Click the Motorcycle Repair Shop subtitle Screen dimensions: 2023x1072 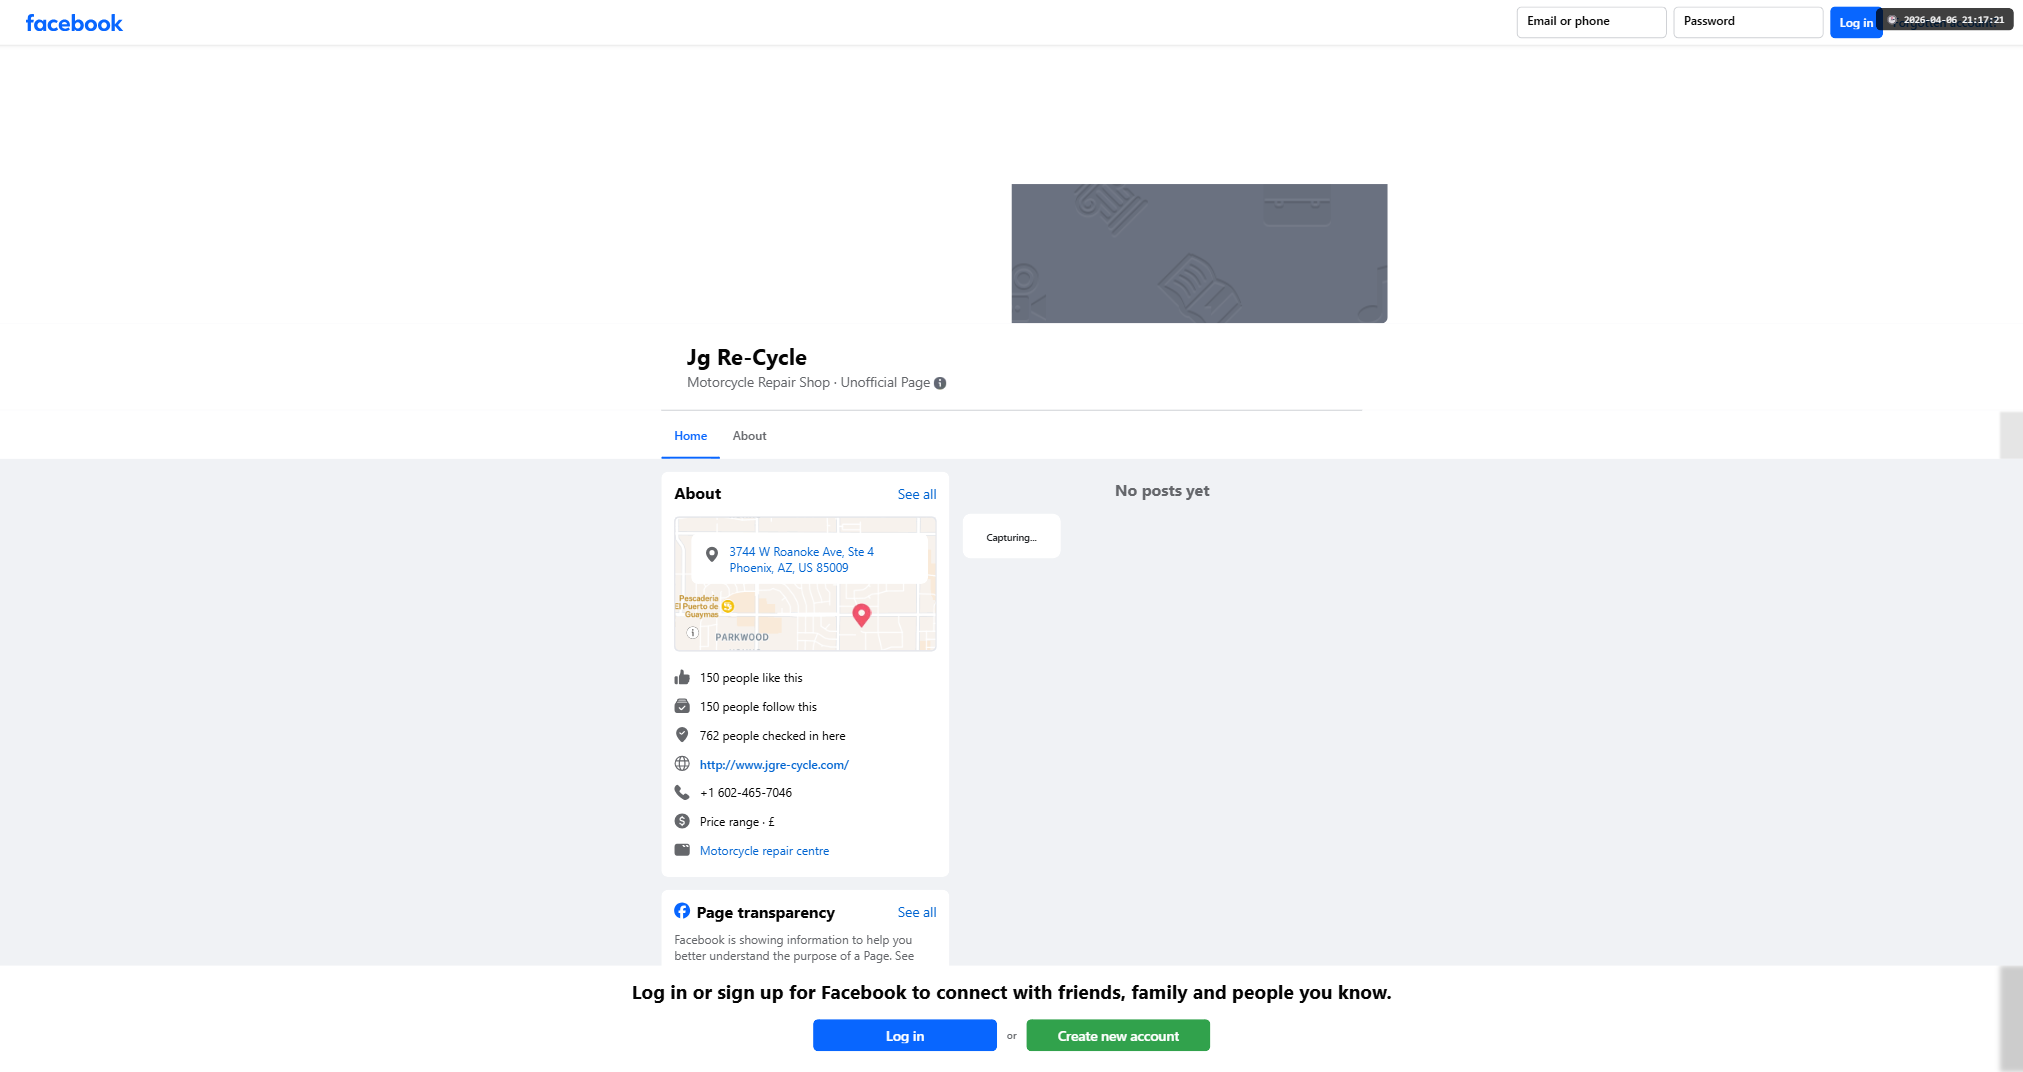(x=758, y=383)
